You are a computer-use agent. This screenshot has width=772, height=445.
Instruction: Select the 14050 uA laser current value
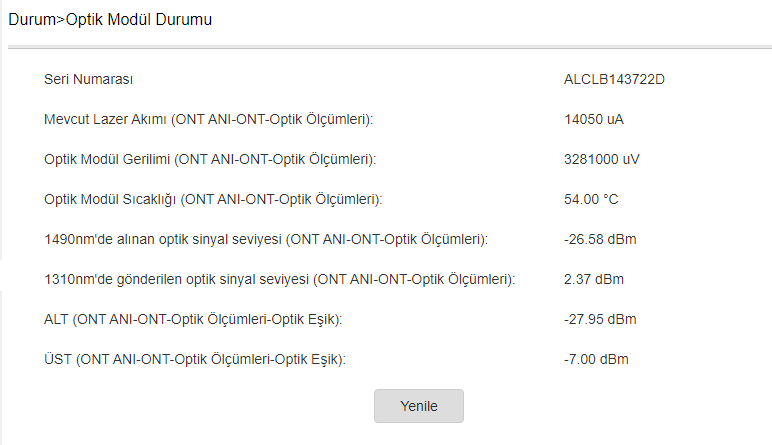pyautogui.click(x=594, y=119)
